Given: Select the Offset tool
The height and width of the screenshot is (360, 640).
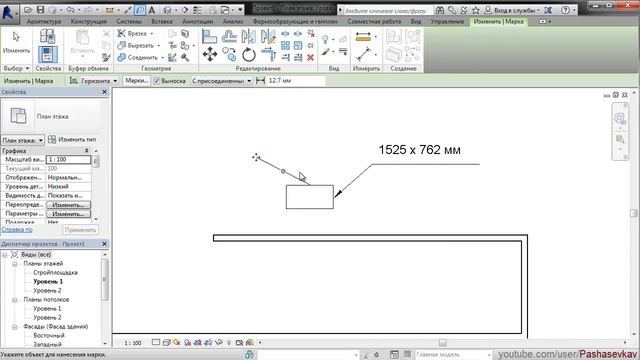Looking at the screenshot, I should [229, 37].
